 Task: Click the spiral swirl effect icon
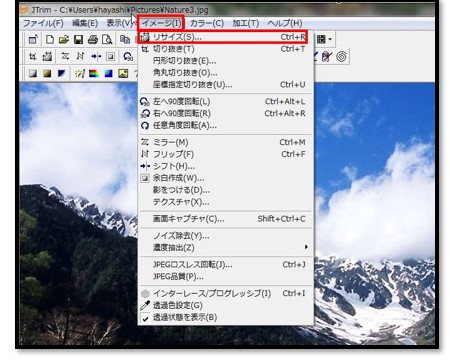pos(341,56)
